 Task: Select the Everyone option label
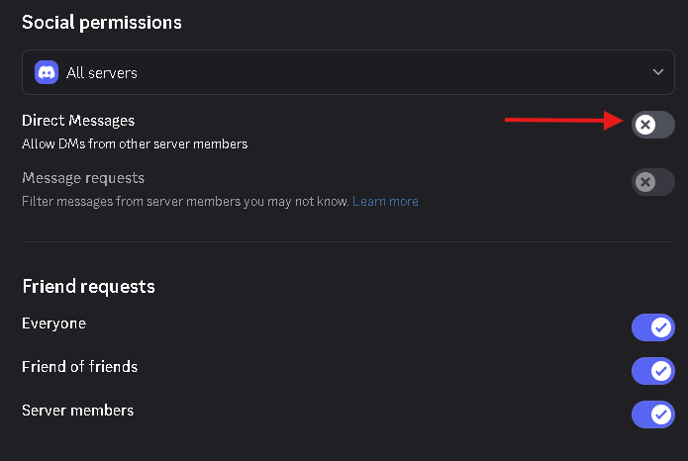pos(54,324)
